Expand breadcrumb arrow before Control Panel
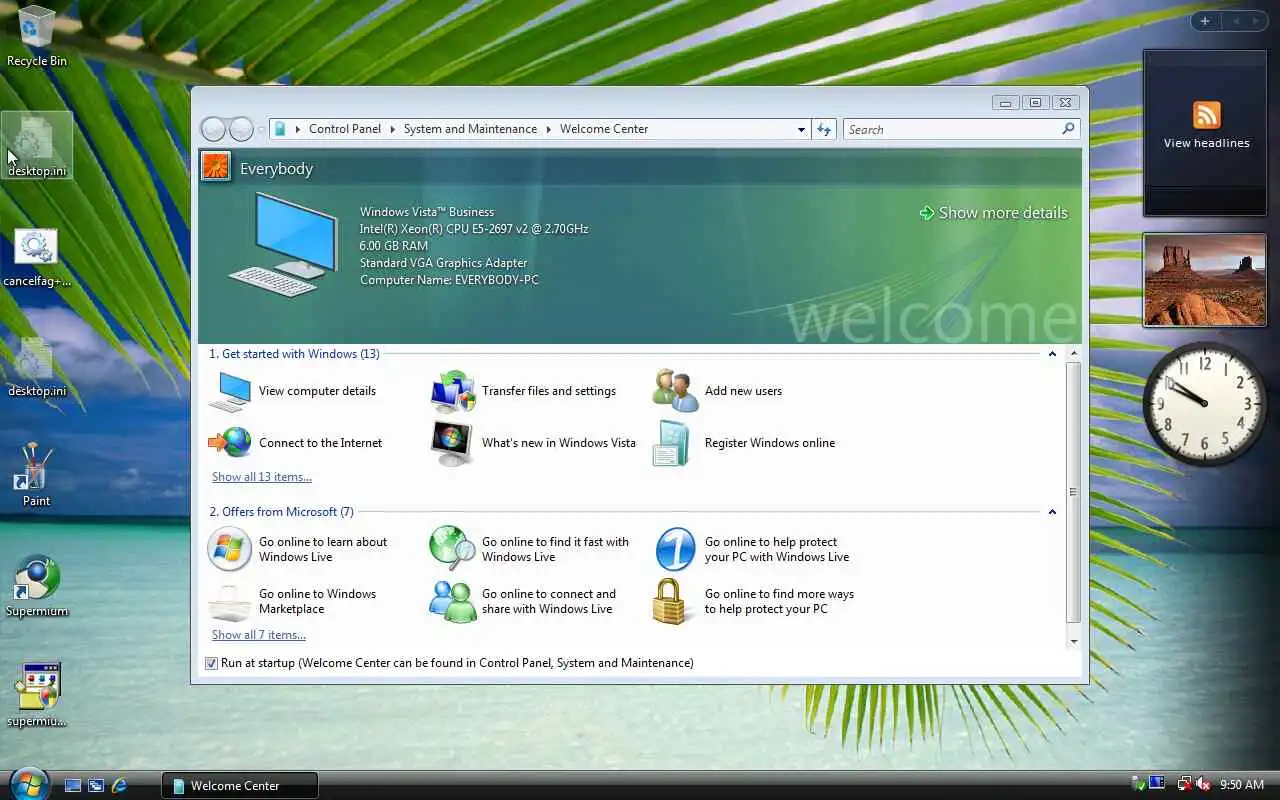Viewport: 1280px width, 800px height. click(297, 129)
